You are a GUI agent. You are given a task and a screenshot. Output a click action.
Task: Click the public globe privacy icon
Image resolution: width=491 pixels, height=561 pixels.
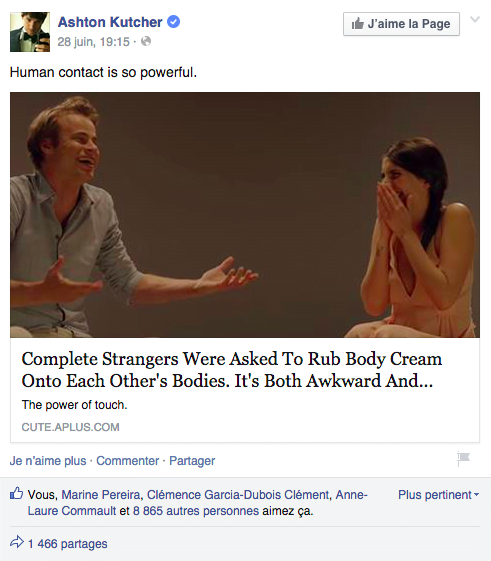[x=146, y=42]
